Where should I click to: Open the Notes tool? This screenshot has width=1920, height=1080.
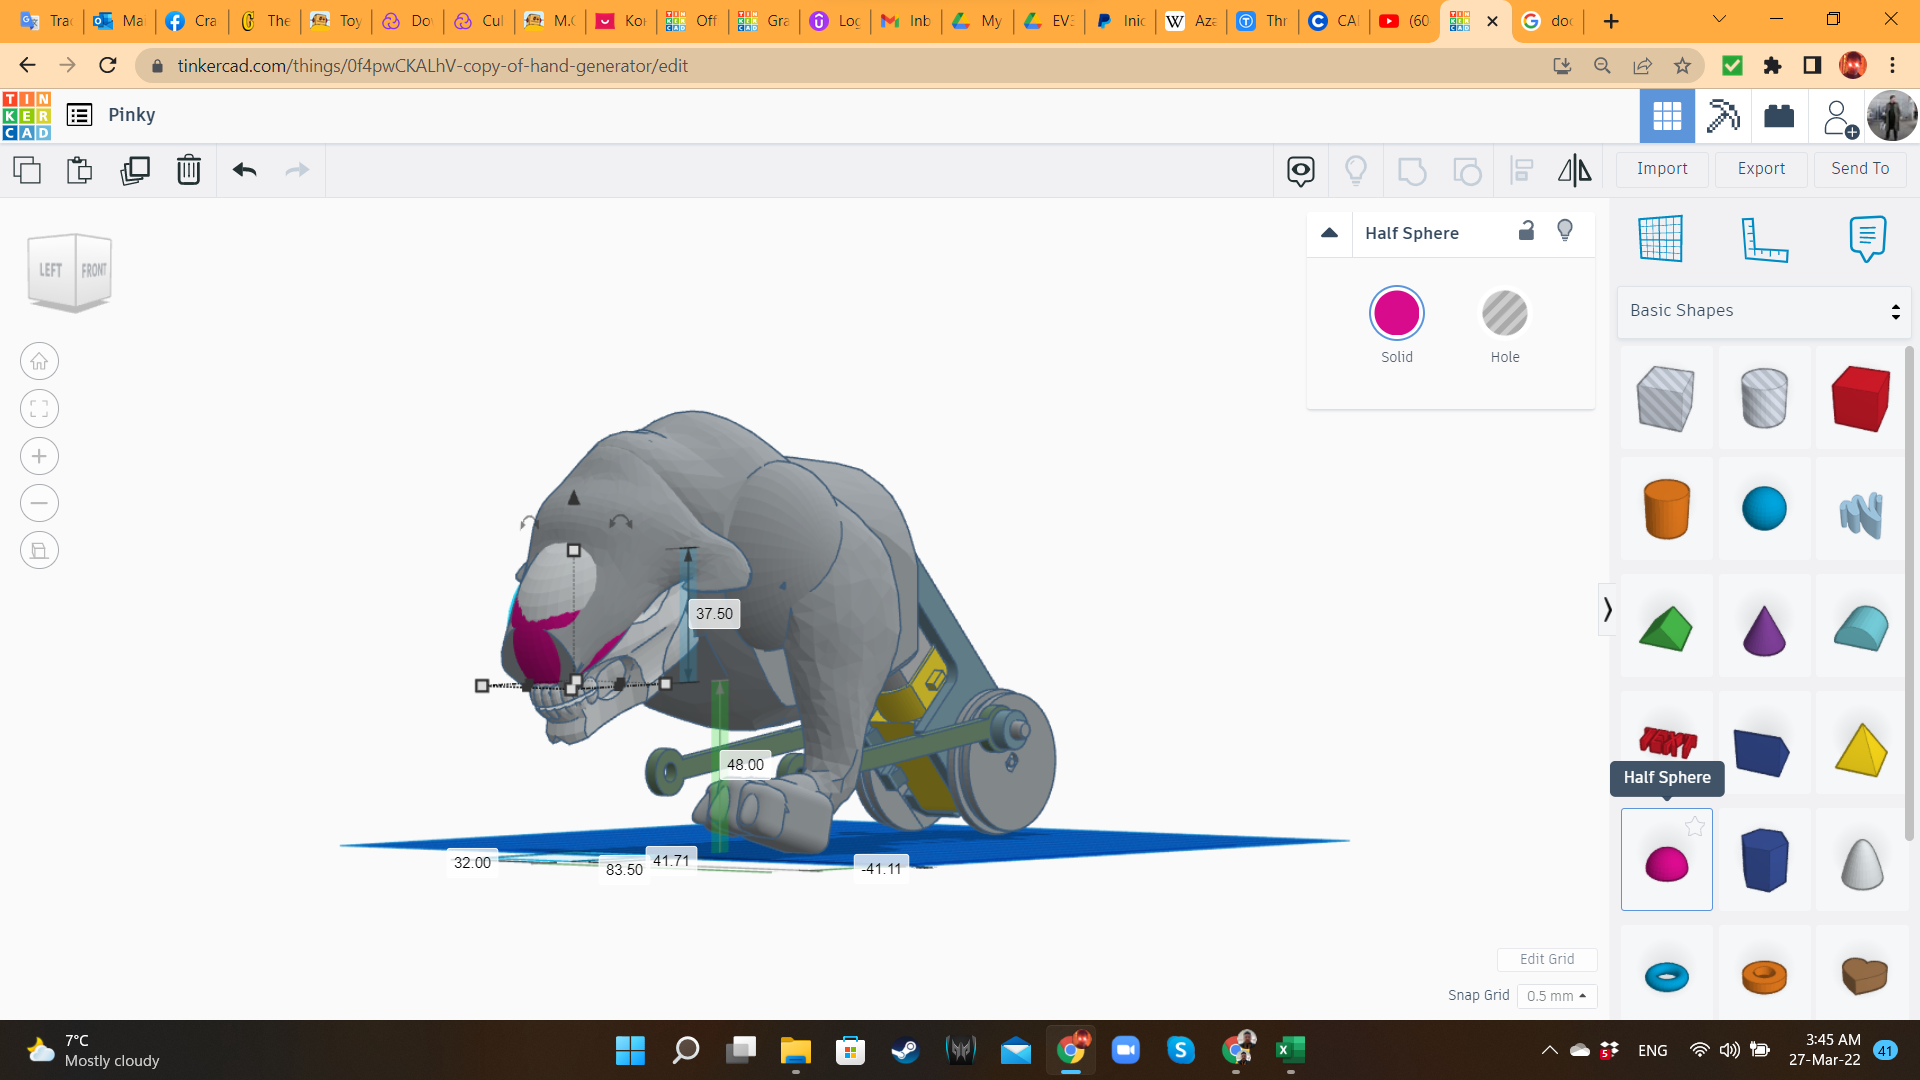coord(1866,239)
